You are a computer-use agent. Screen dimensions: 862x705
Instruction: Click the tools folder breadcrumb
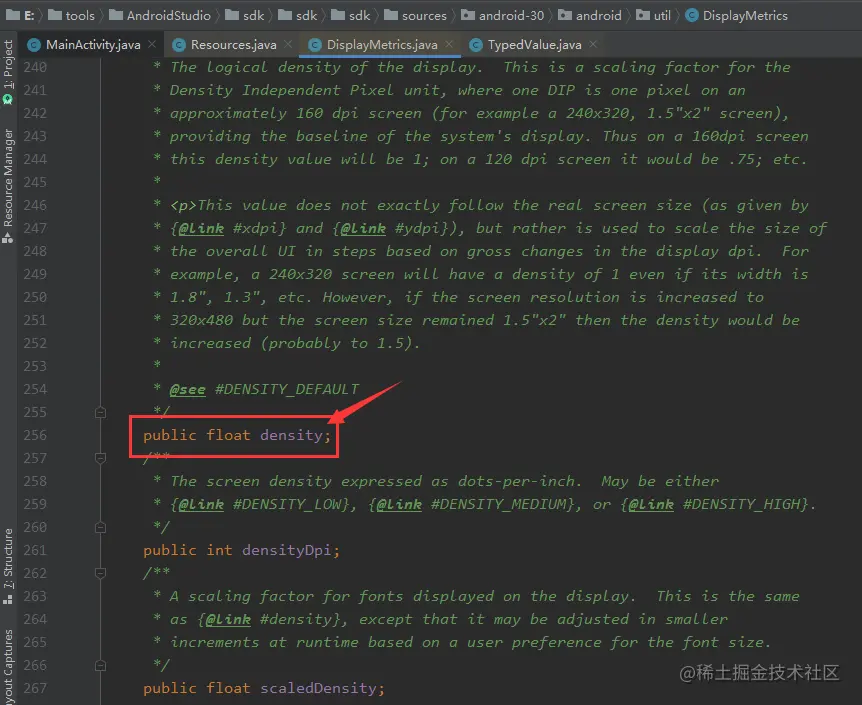(x=71, y=15)
